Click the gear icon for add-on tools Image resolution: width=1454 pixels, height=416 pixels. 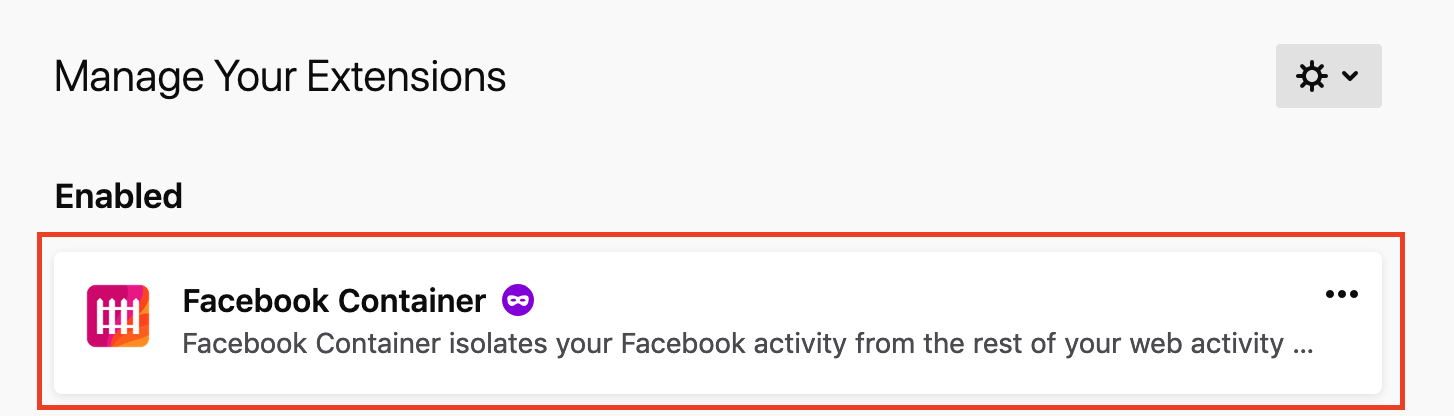pyautogui.click(x=1311, y=76)
